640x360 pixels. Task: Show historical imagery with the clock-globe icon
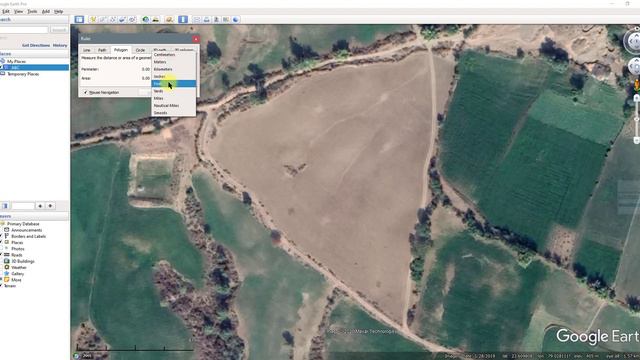[146, 20]
